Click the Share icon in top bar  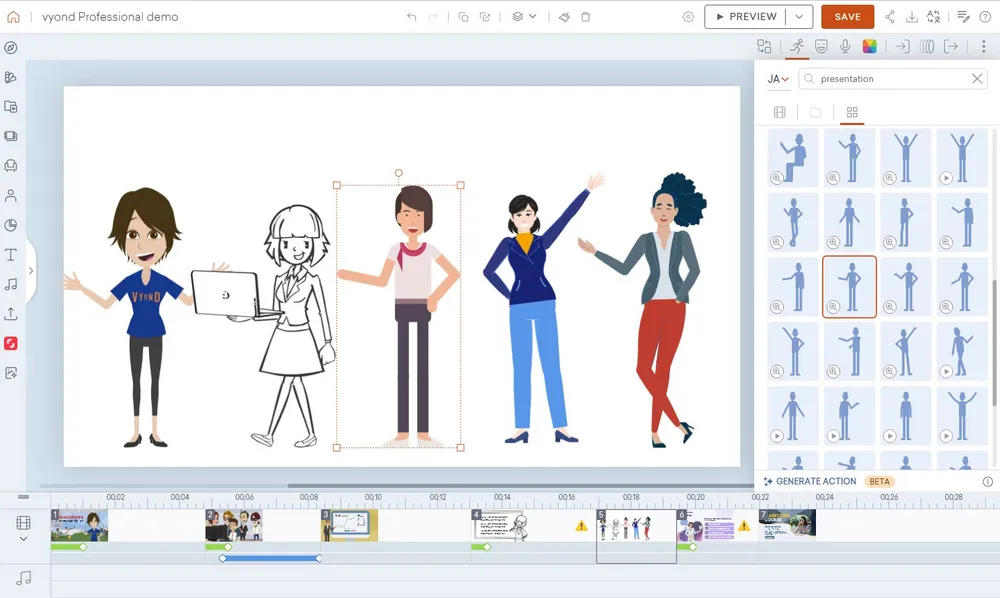[x=889, y=17]
